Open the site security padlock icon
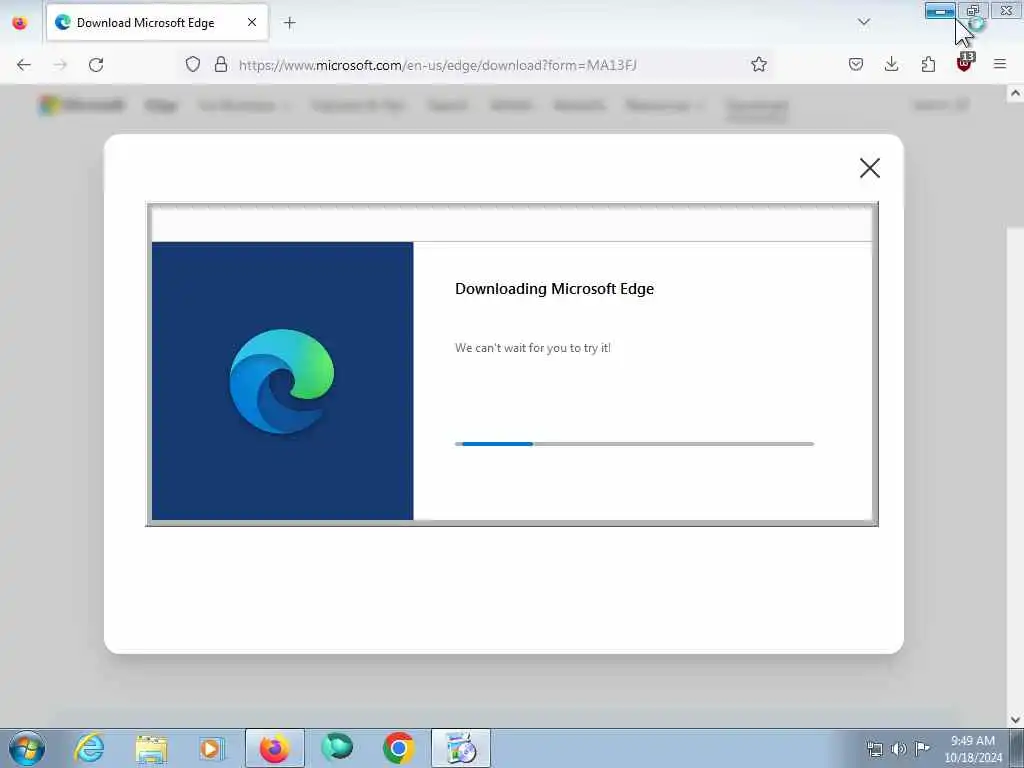 (221, 64)
